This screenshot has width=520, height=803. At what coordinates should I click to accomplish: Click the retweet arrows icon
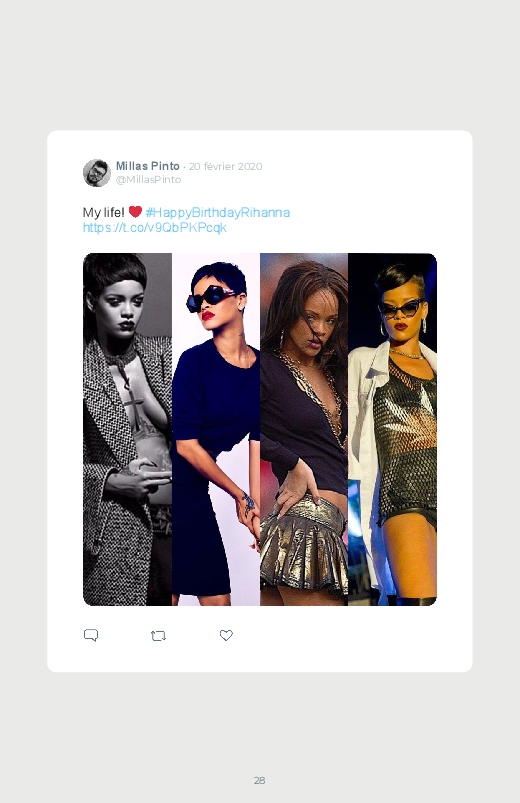point(158,636)
